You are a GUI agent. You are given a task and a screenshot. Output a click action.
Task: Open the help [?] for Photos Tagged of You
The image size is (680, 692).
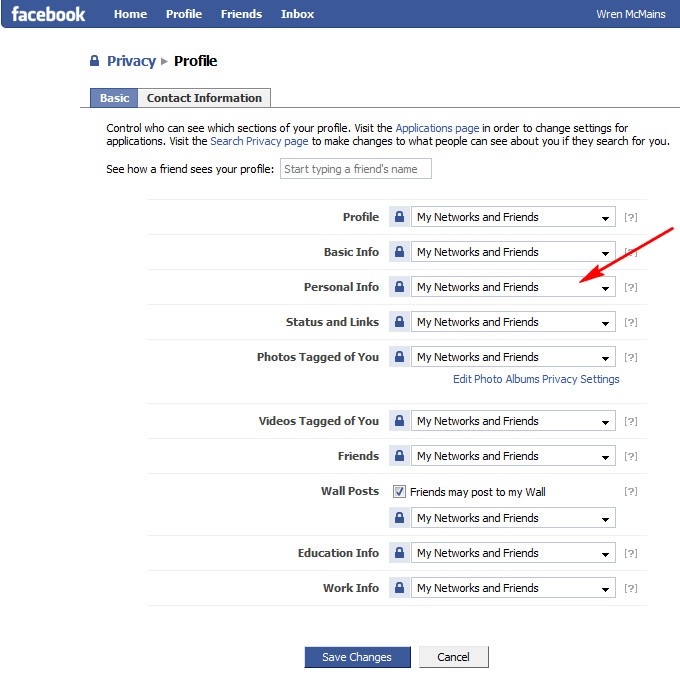(631, 357)
